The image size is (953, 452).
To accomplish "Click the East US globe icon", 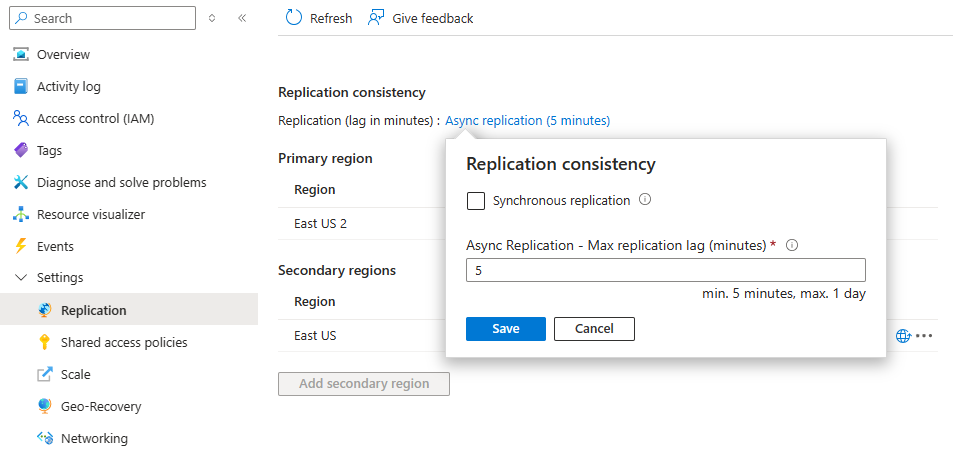I will 903,336.
